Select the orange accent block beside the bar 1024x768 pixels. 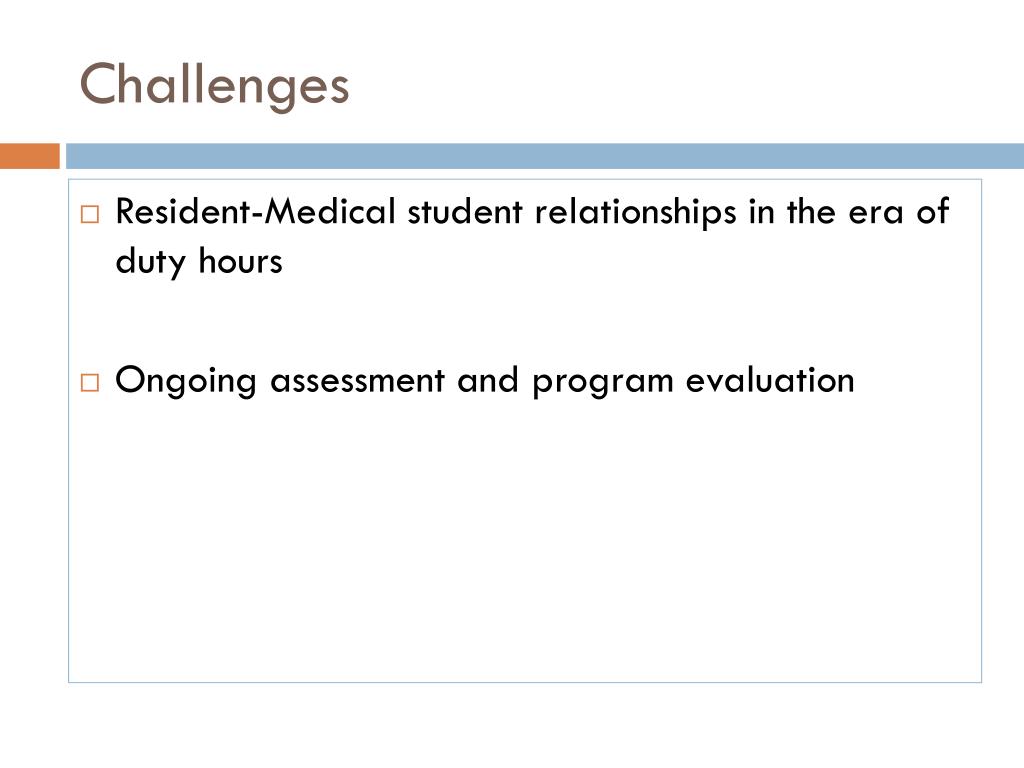[x=29, y=156]
